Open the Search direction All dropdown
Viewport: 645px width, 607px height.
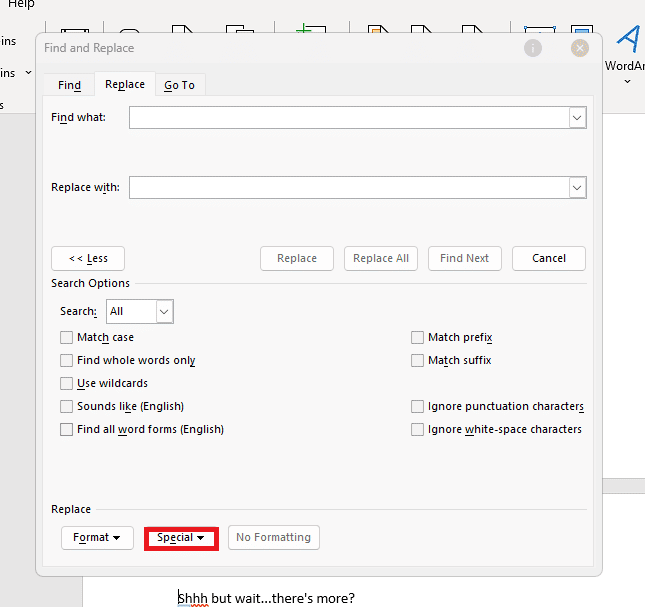[x=164, y=312]
